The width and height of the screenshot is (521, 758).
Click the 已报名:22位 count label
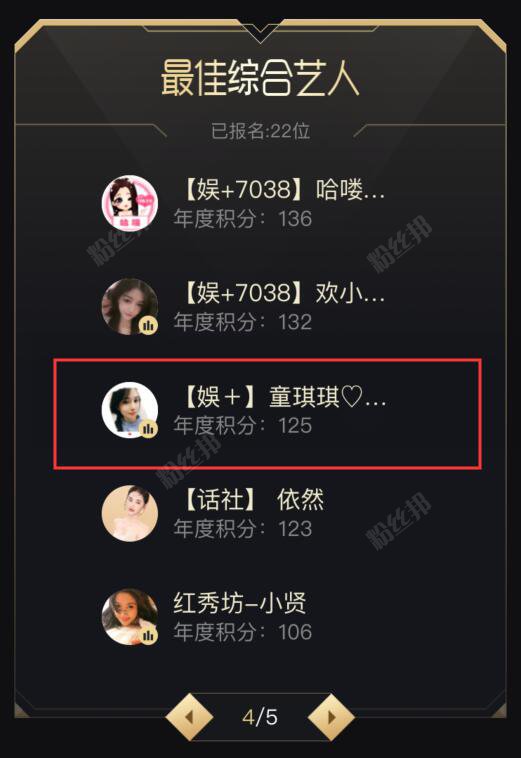coord(260,131)
